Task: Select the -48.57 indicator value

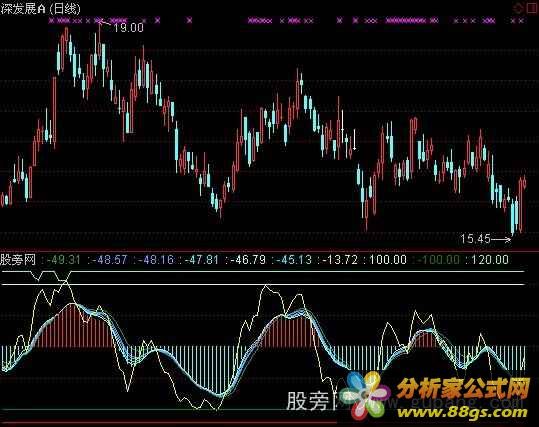Action: click(110, 260)
